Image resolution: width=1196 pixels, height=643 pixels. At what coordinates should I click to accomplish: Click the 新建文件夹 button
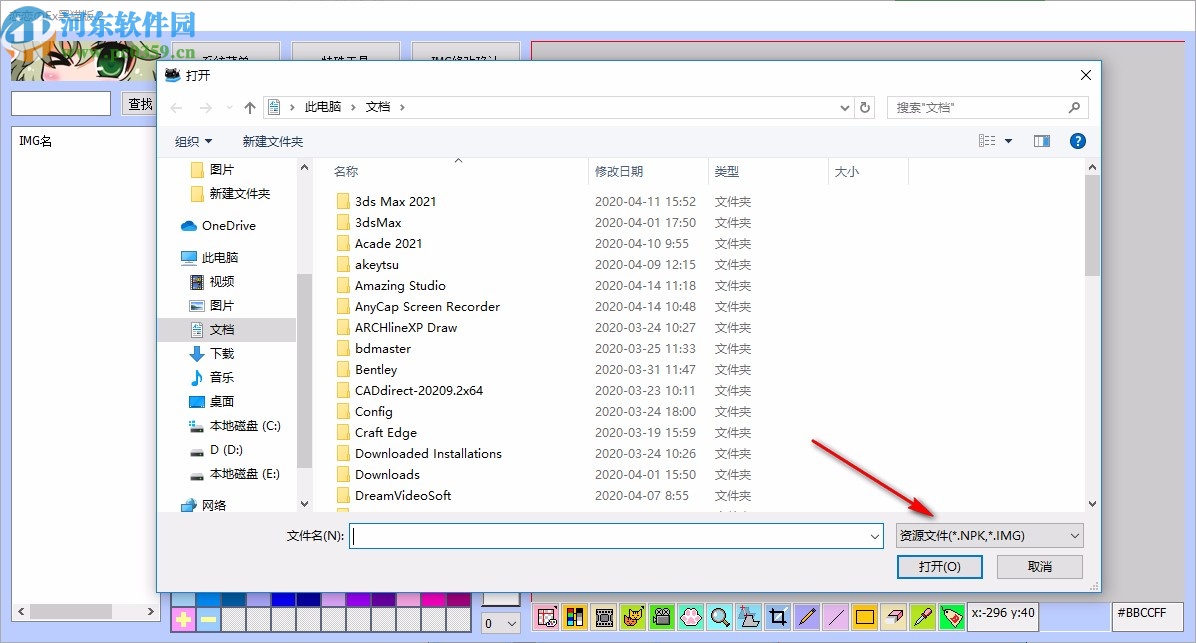[272, 141]
